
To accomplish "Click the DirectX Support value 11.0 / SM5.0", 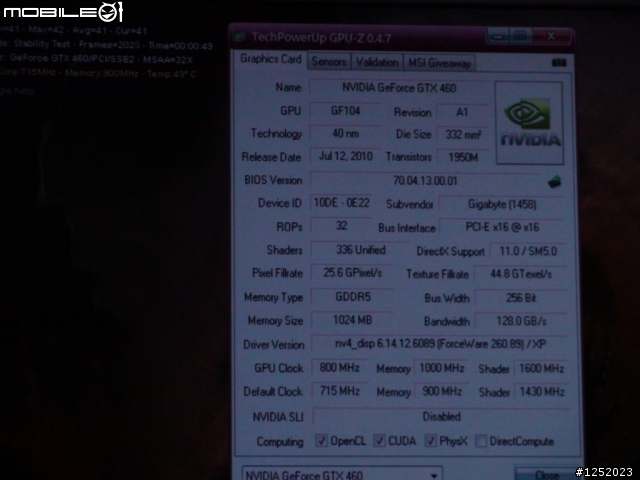I will (528, 251).
